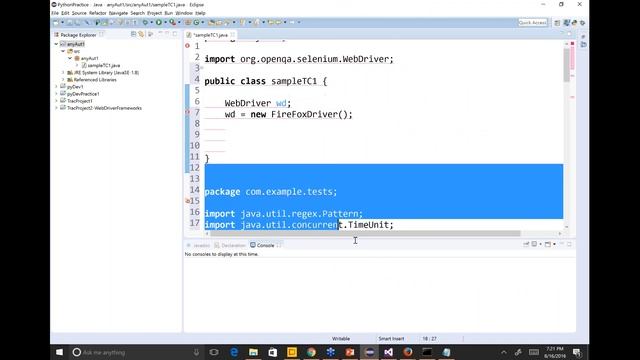Click the New Java Package icon in toolbar
640x360 pixels.
[x=187, y=22]
